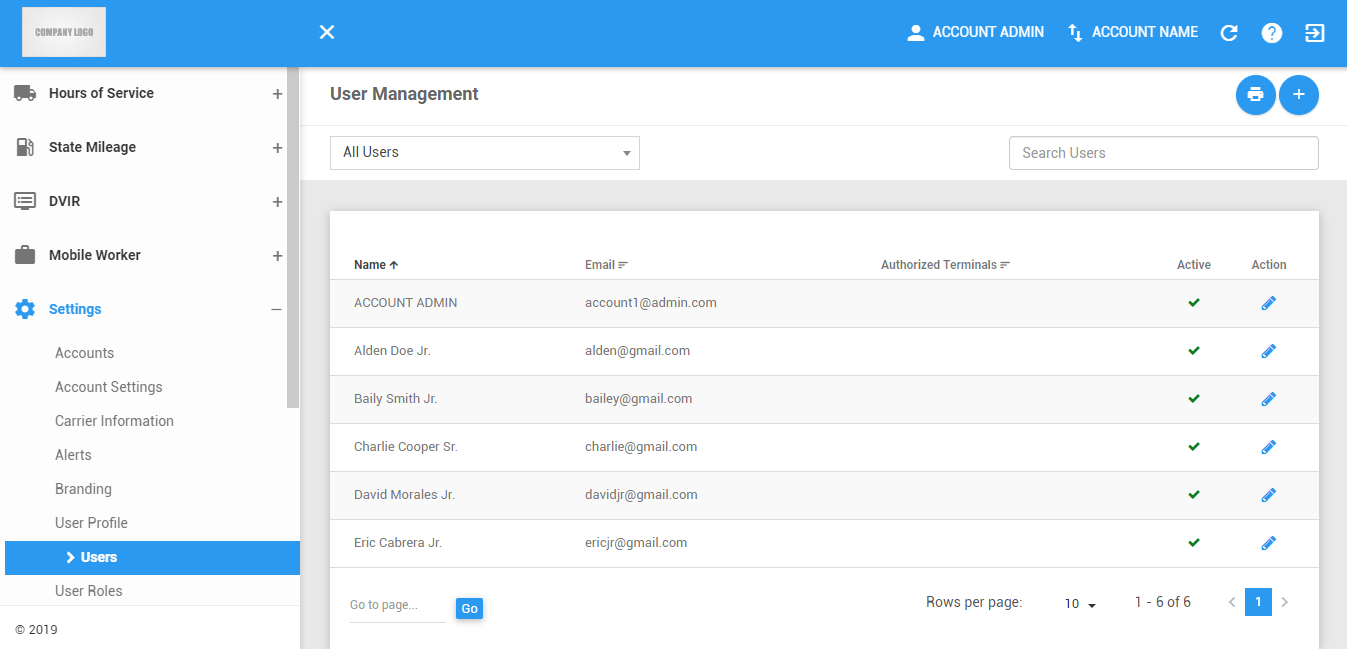Select email account1@admin.com
The height and width of the screenshot is (649, 1347).
651,303
